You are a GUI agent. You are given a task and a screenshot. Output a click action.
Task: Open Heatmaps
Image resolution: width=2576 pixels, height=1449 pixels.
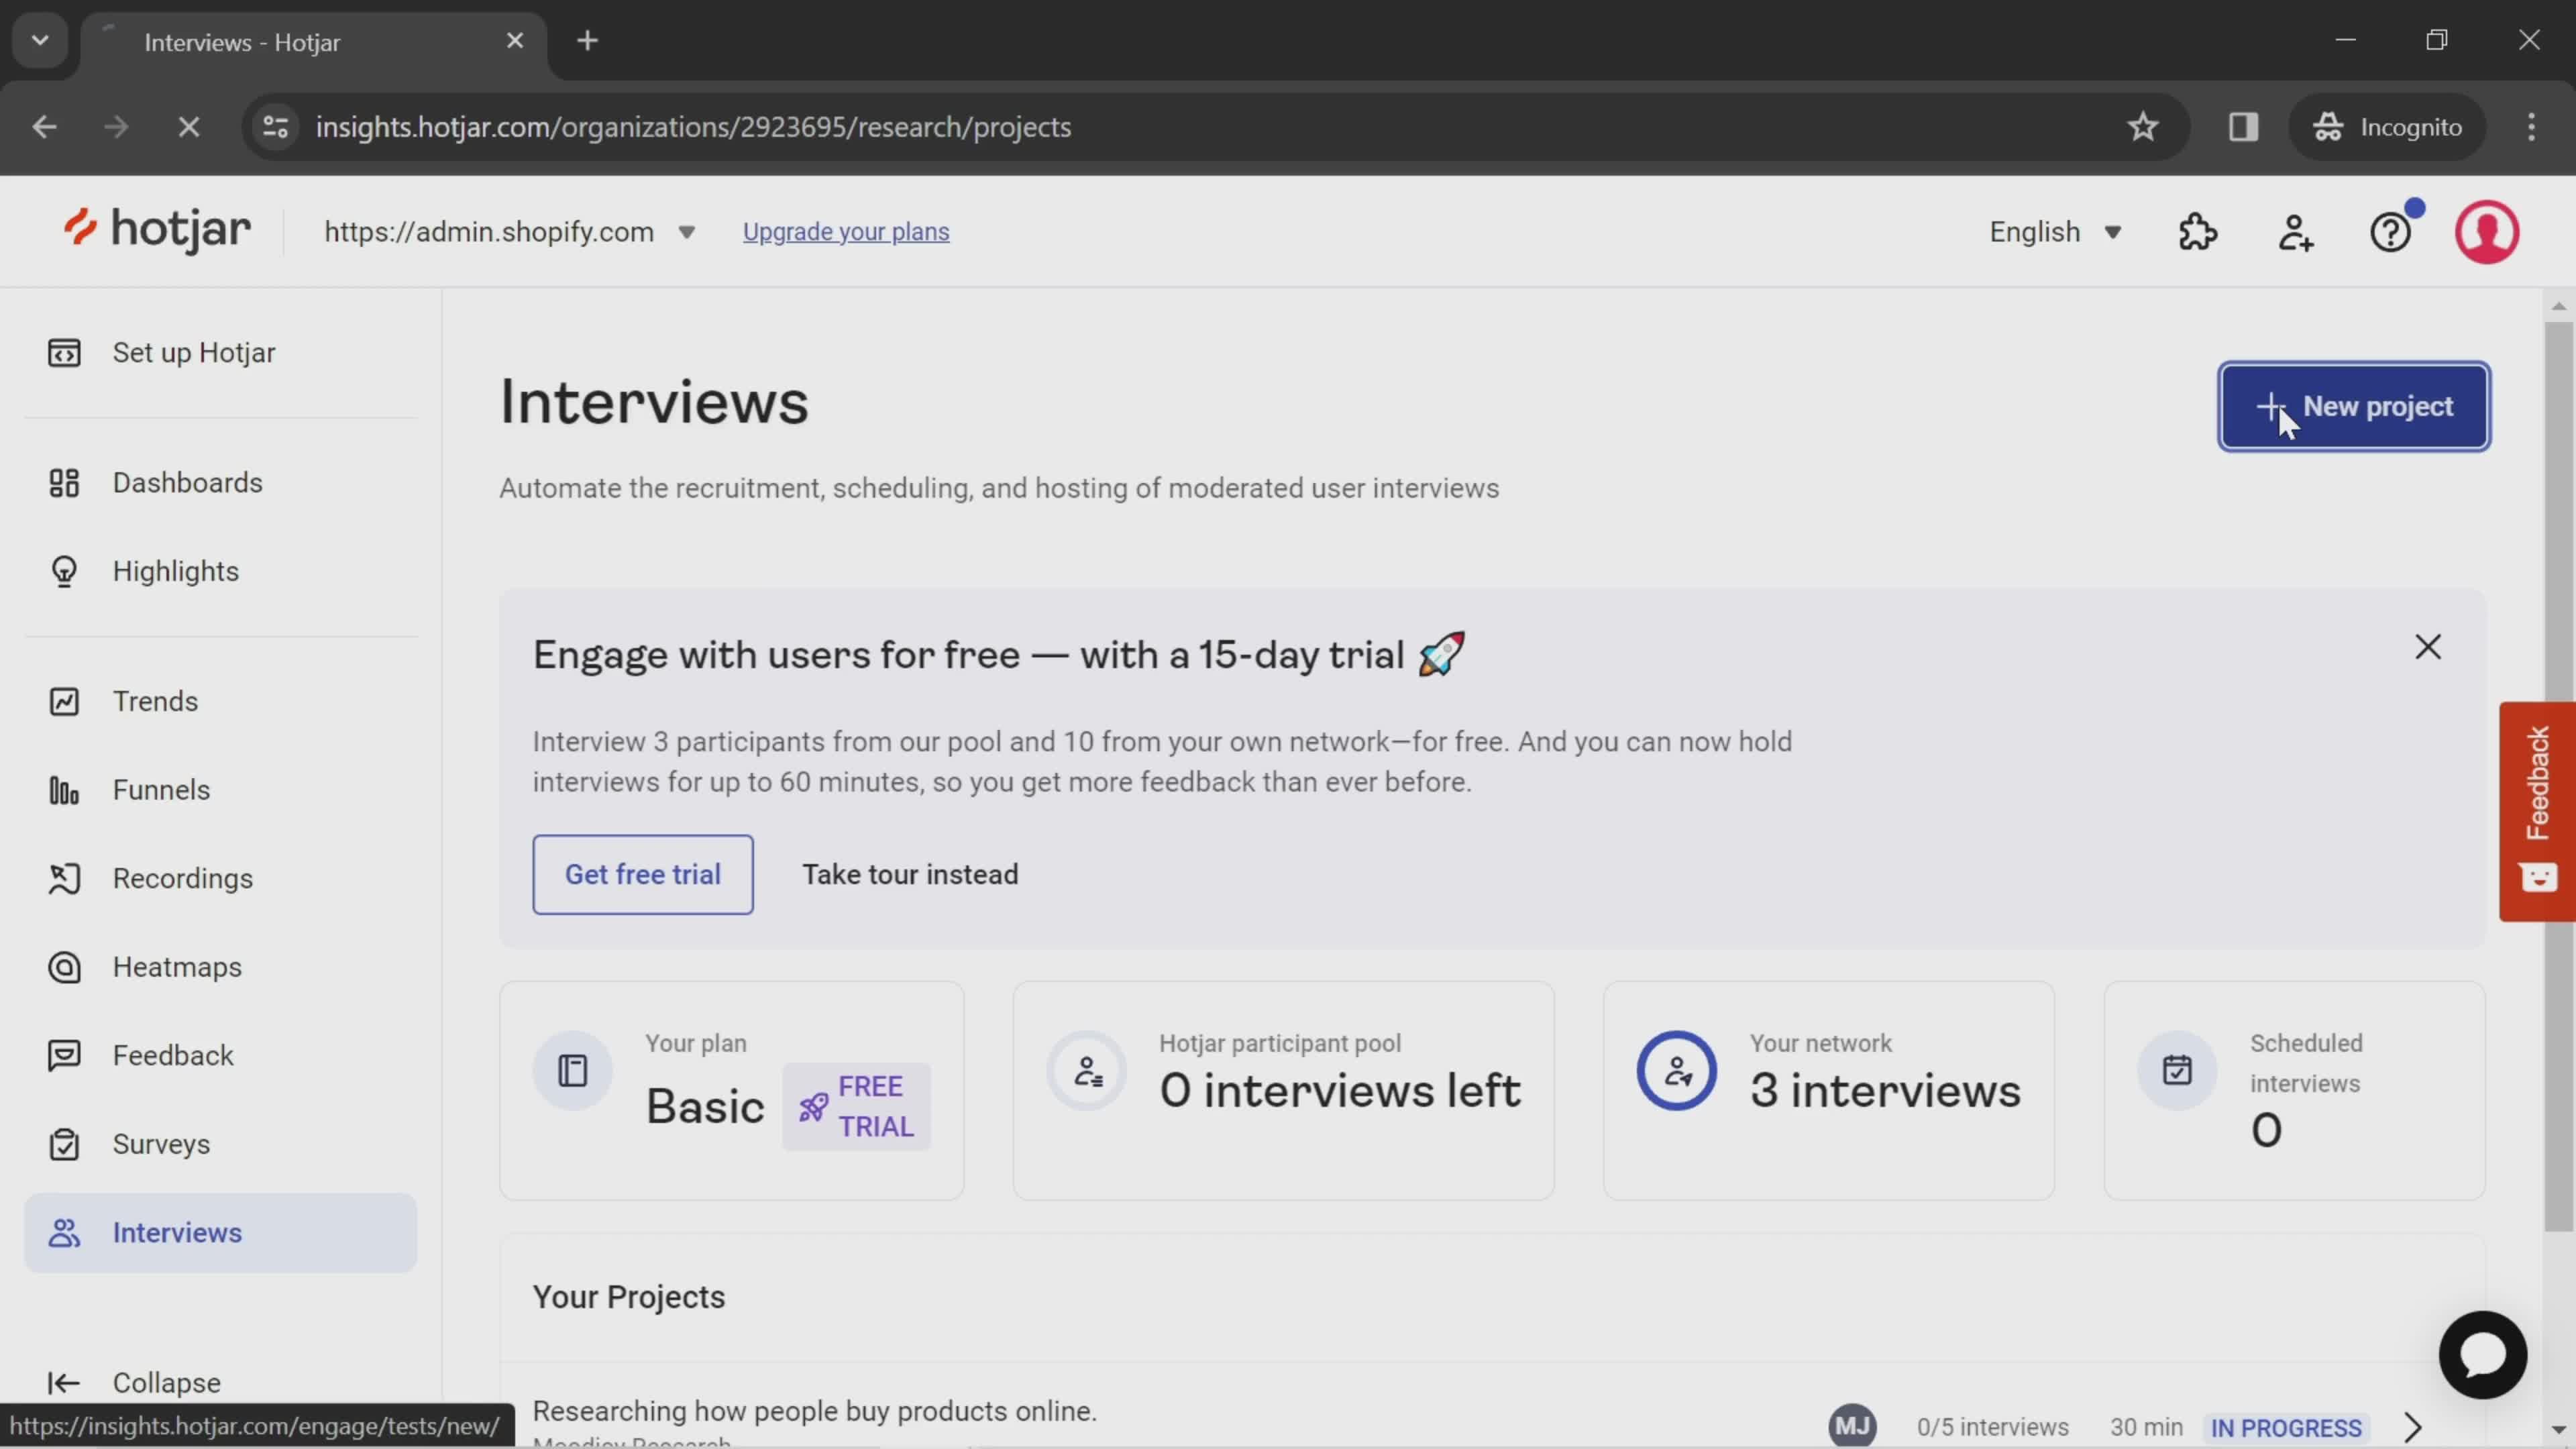(x=220, y=967)
